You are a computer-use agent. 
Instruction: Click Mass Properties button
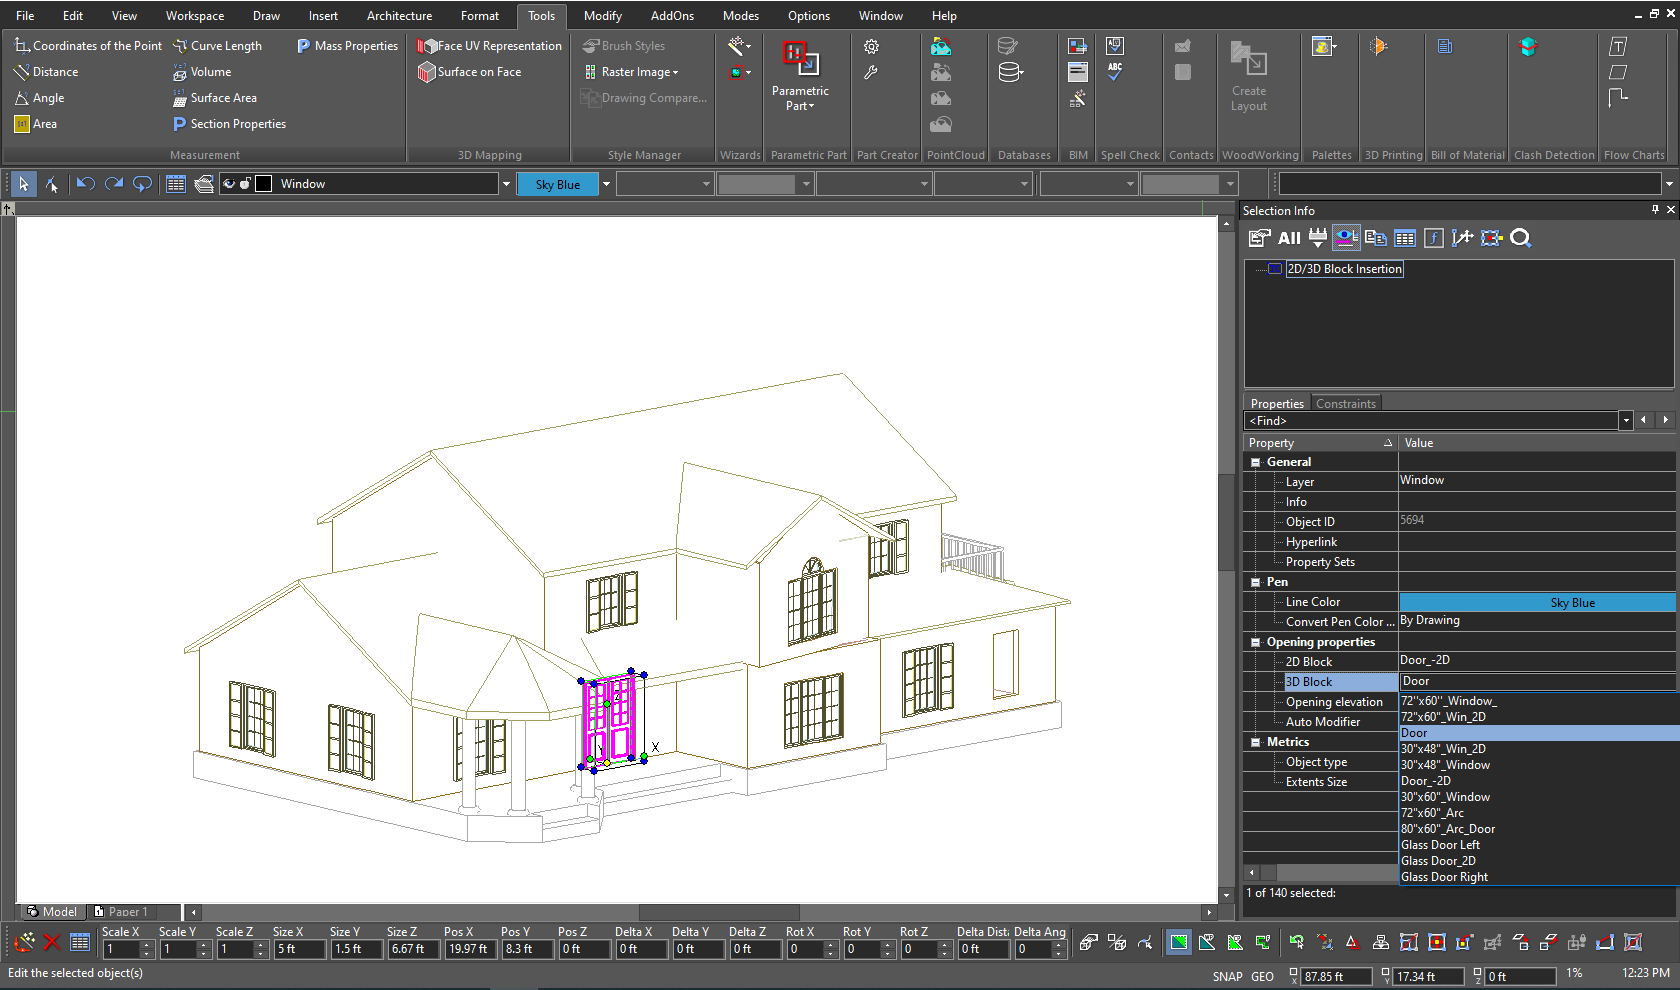[347, 46]
